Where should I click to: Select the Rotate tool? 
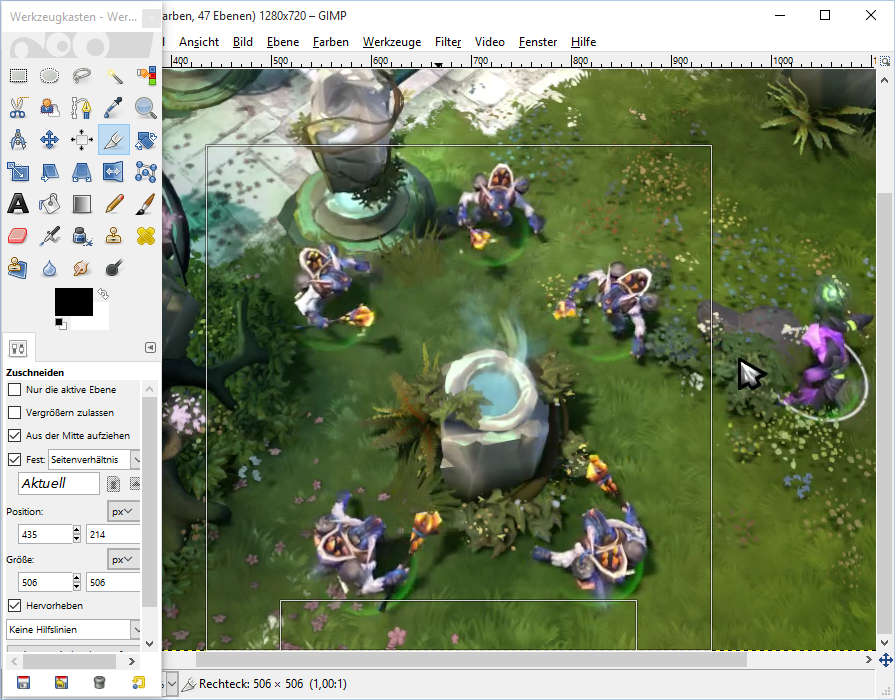[146, 139]
